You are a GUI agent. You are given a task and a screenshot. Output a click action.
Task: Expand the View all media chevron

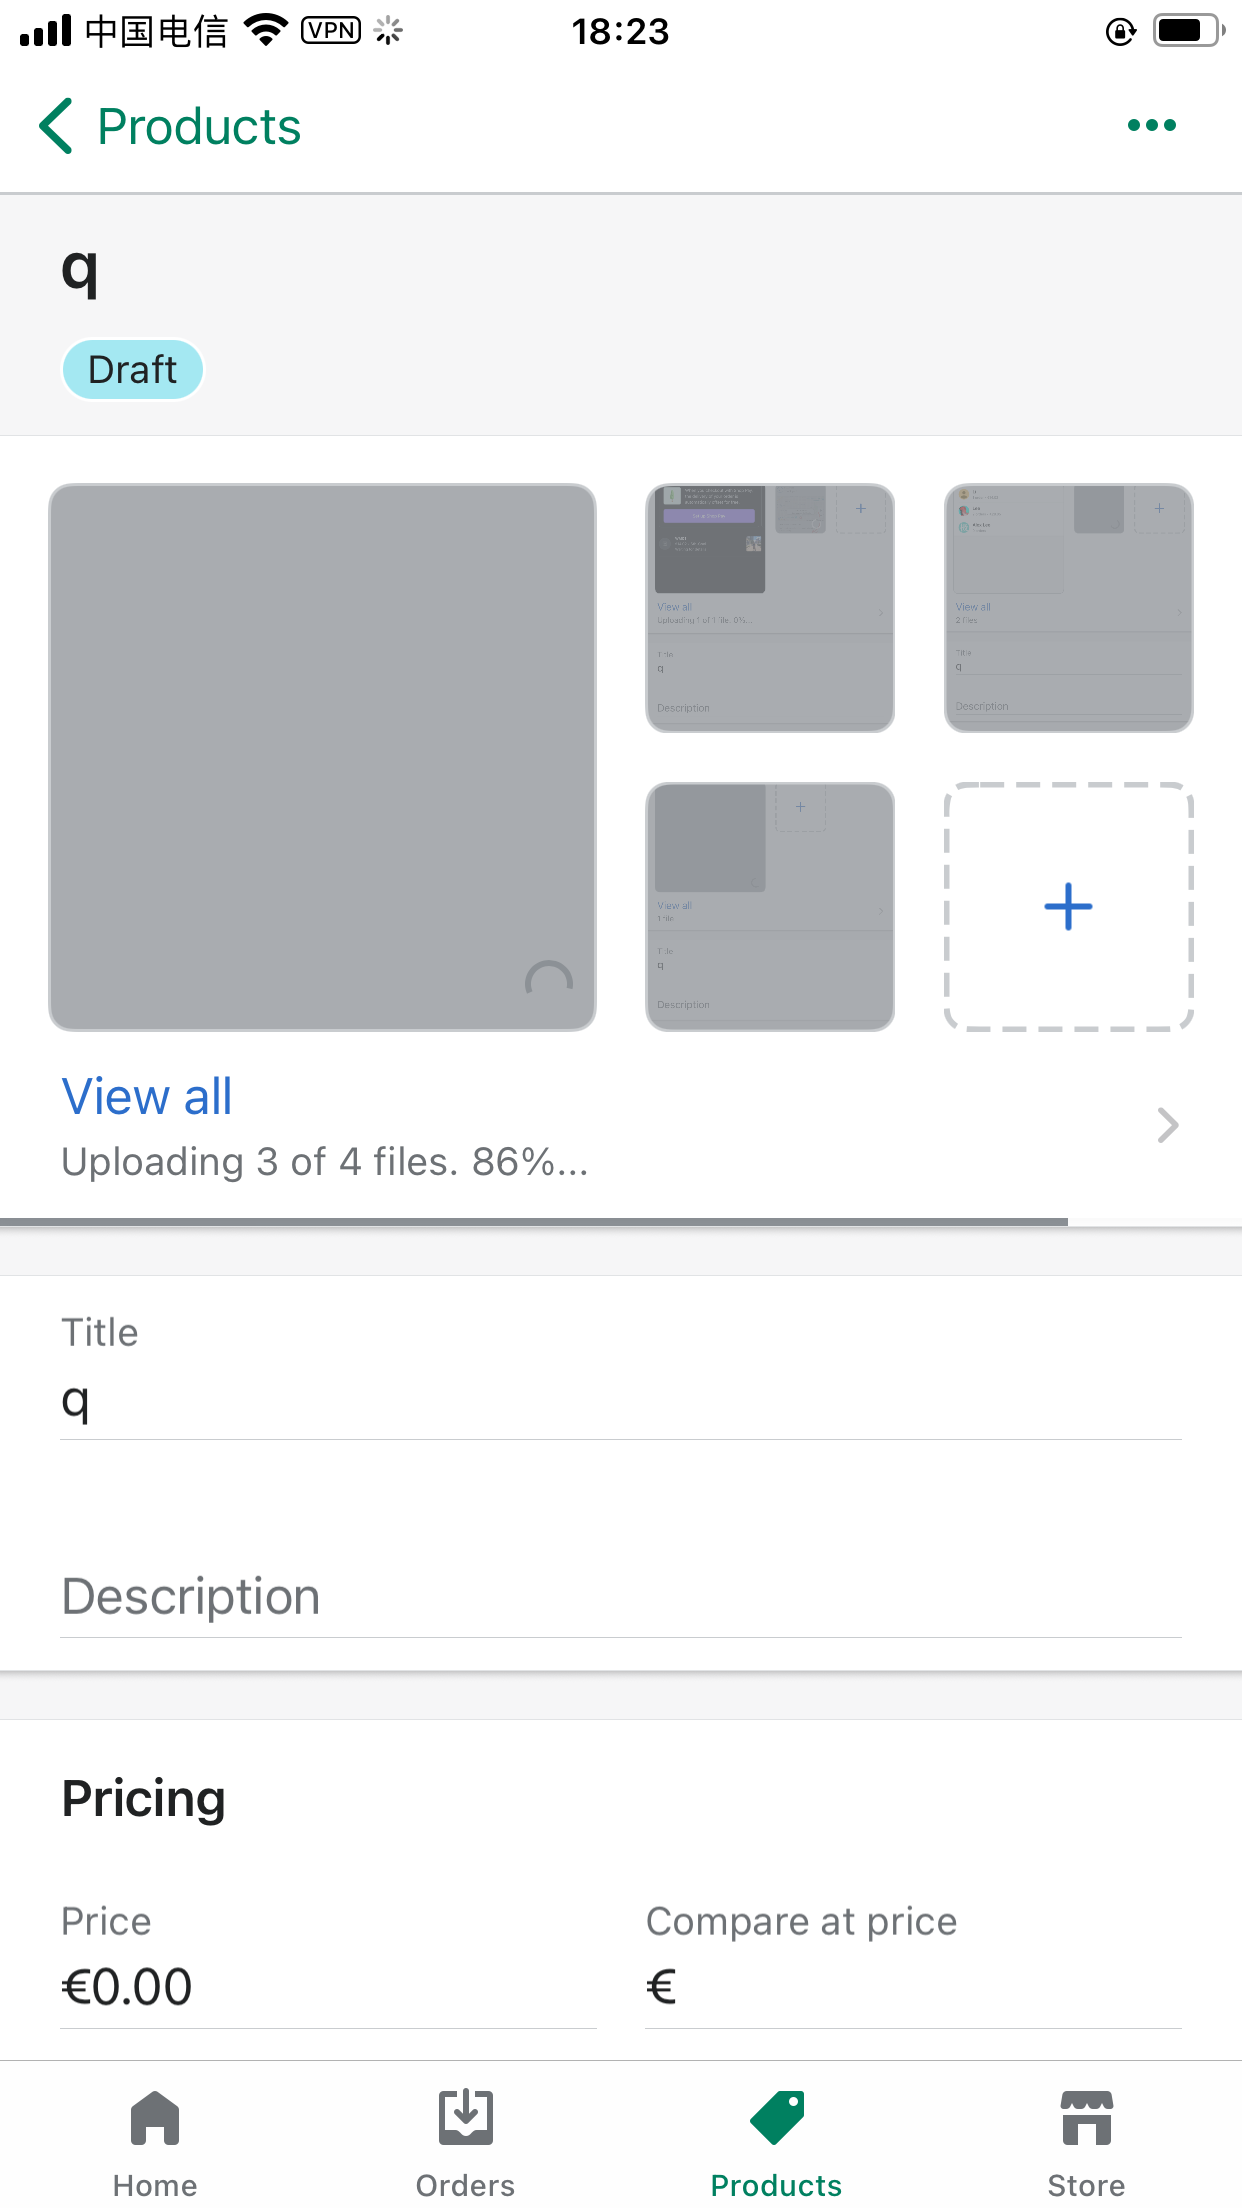coord(1167,1125)
